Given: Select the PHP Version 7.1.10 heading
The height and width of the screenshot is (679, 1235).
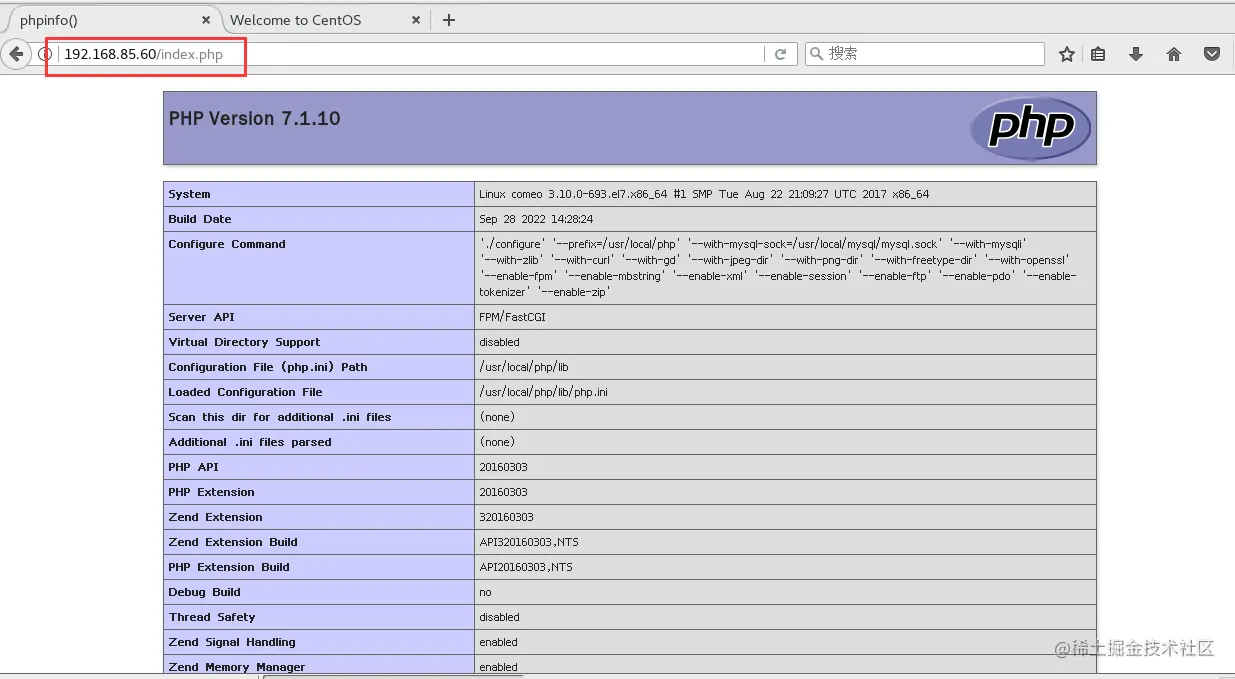Looking at the screenshot, I should tap(254, 118).
